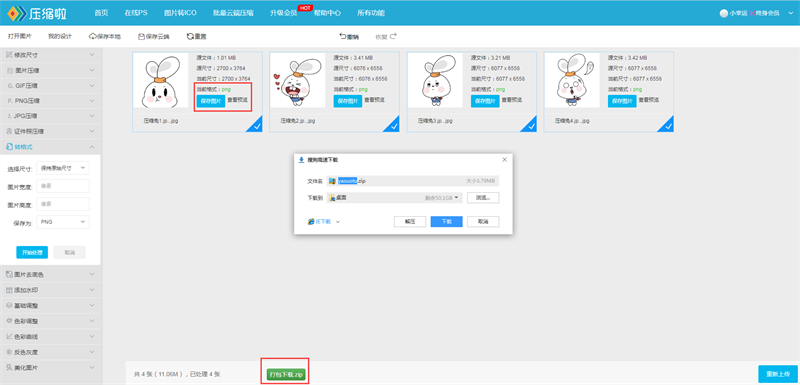This screenshot has height=385, width=800.
Task: Expand the 添加水印 section chevron
Action: tap(92, 290)
